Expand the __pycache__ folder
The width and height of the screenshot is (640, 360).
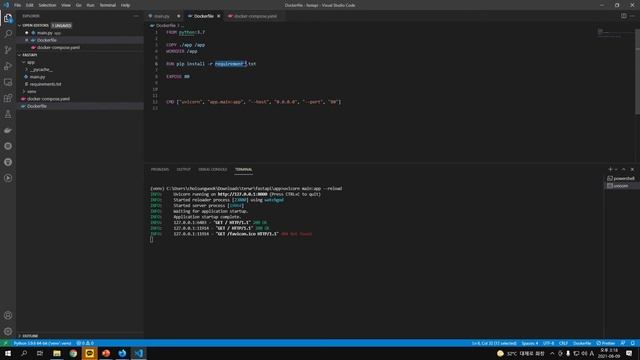pos(27,69)
